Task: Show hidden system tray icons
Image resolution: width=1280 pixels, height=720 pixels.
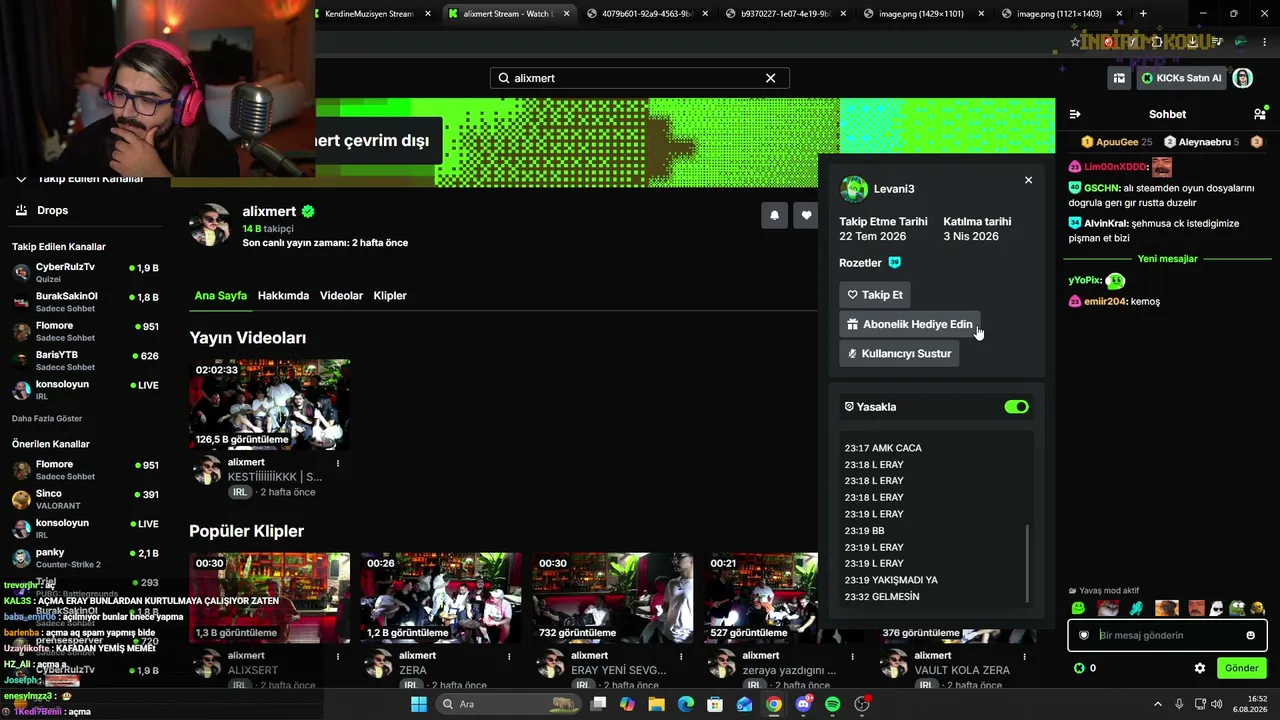Action: [x=1159, y=704]
